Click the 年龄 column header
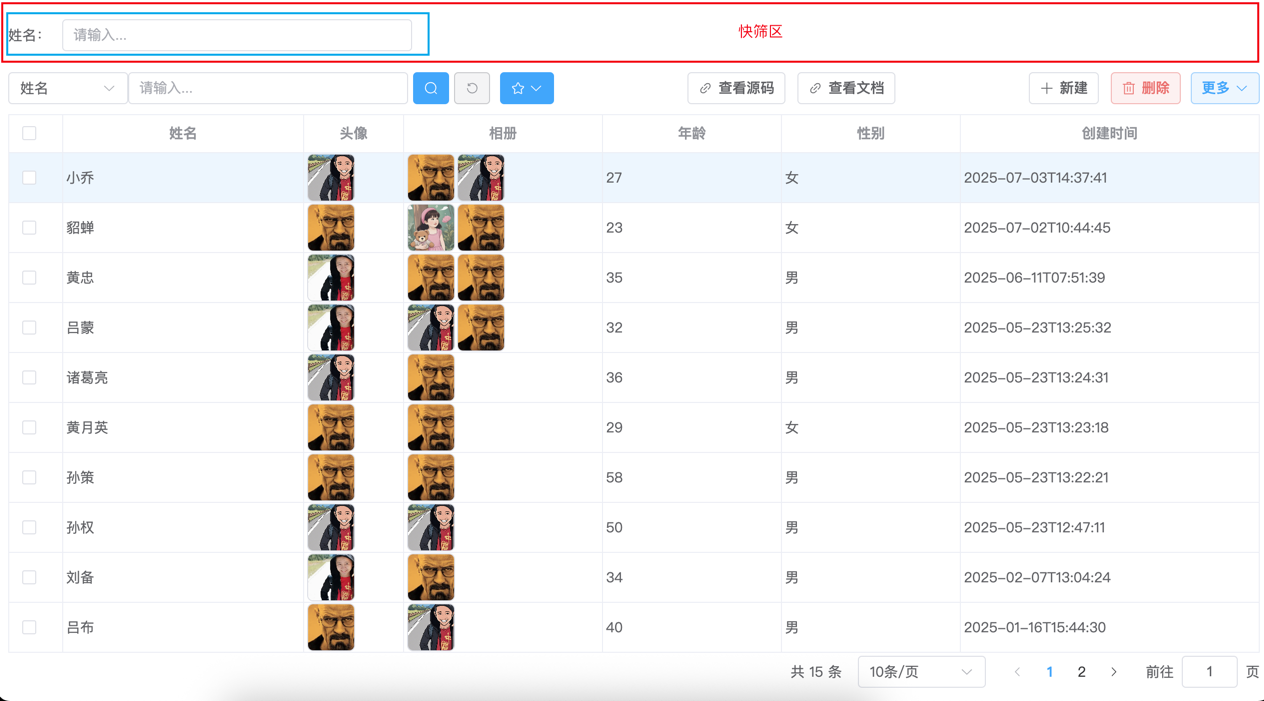The image size is (1264, 701). point(691,133)
